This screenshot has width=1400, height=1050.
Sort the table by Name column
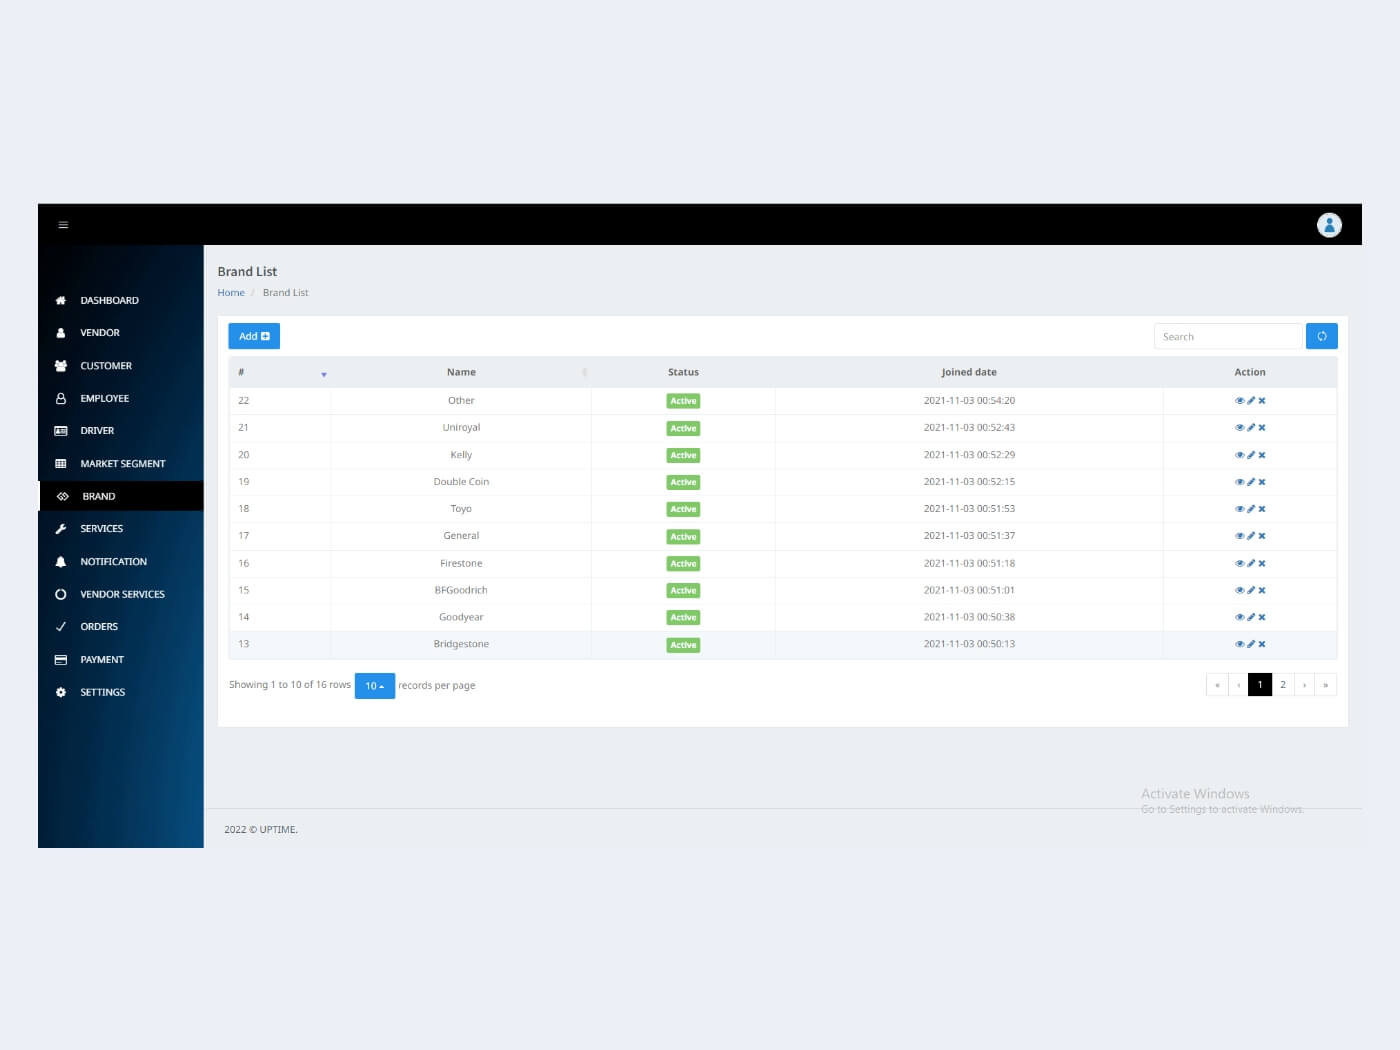point(461,372)
